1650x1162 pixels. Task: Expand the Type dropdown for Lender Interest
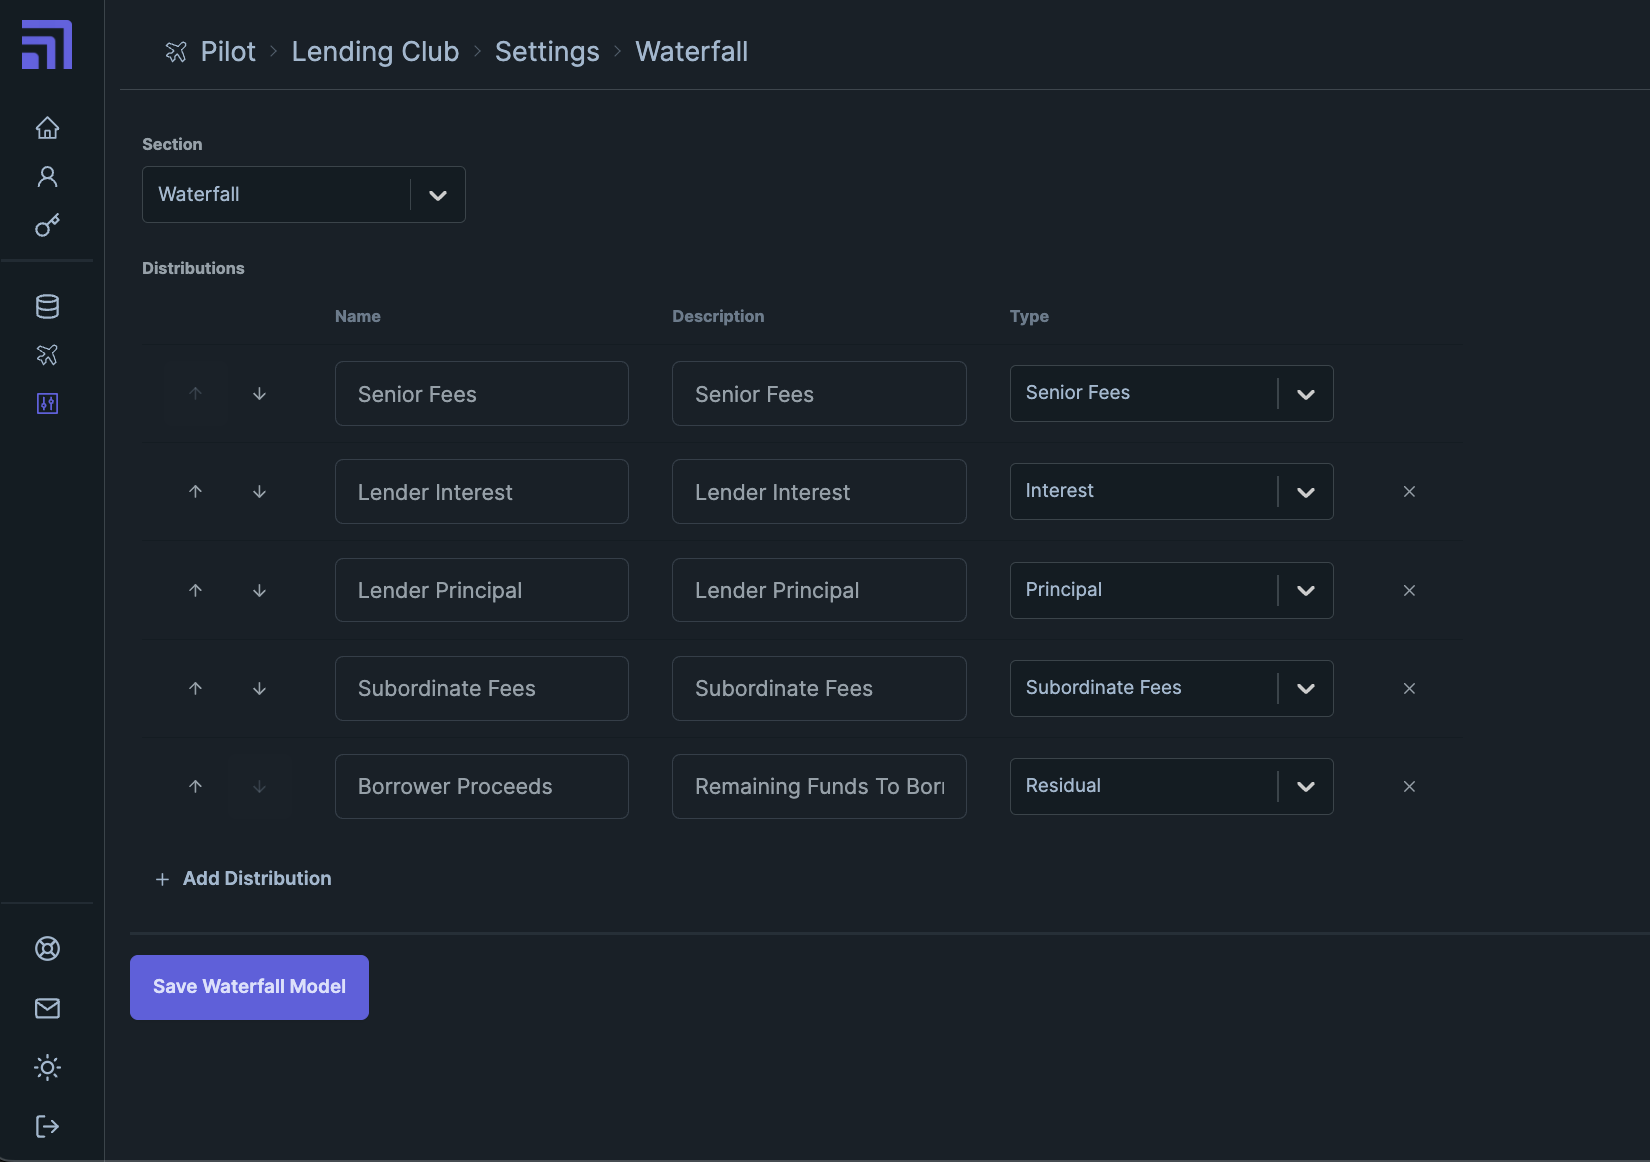[1306, 491]
